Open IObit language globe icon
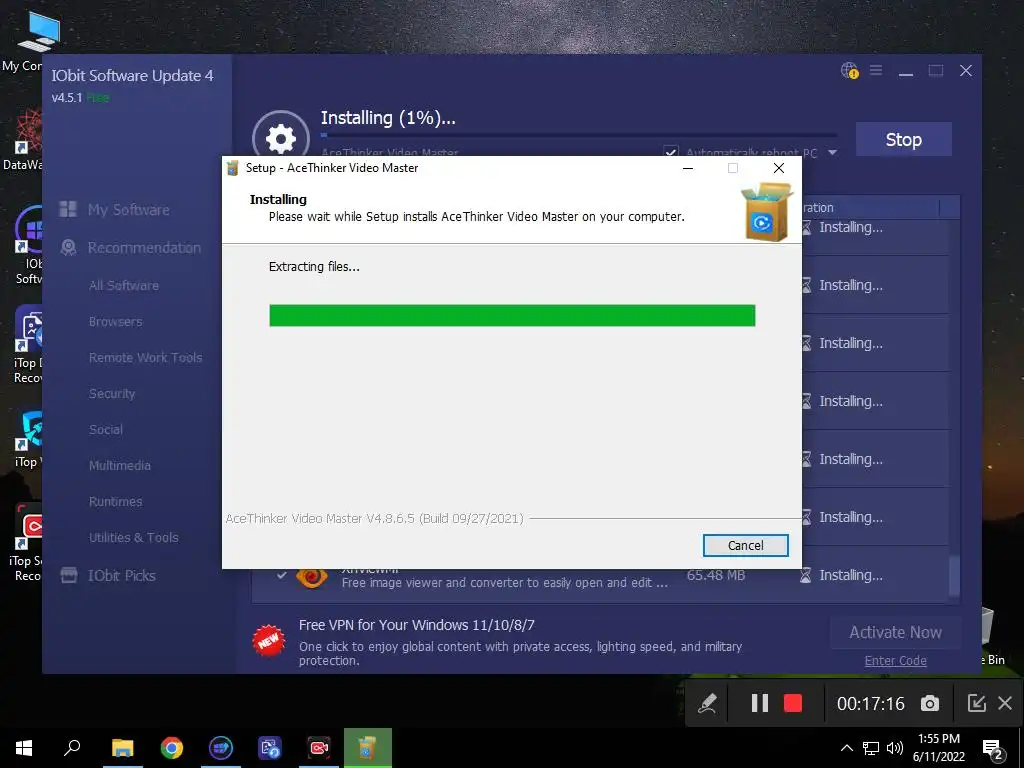Screen dimensions: 1024x768 [849, 71]
